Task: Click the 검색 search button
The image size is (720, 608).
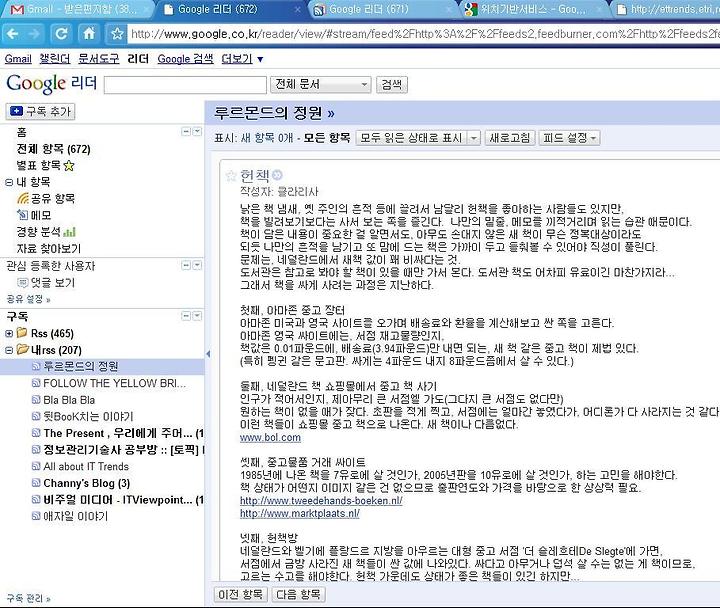Action: [x=391, y=84]
